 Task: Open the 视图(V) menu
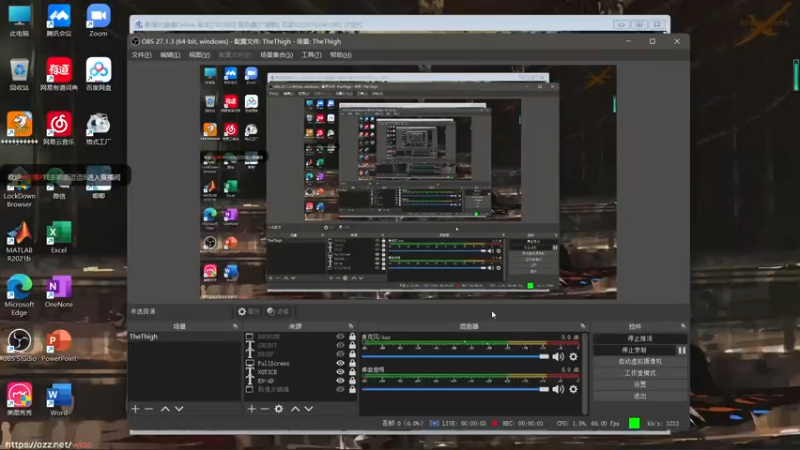click(x=199, y=55)
